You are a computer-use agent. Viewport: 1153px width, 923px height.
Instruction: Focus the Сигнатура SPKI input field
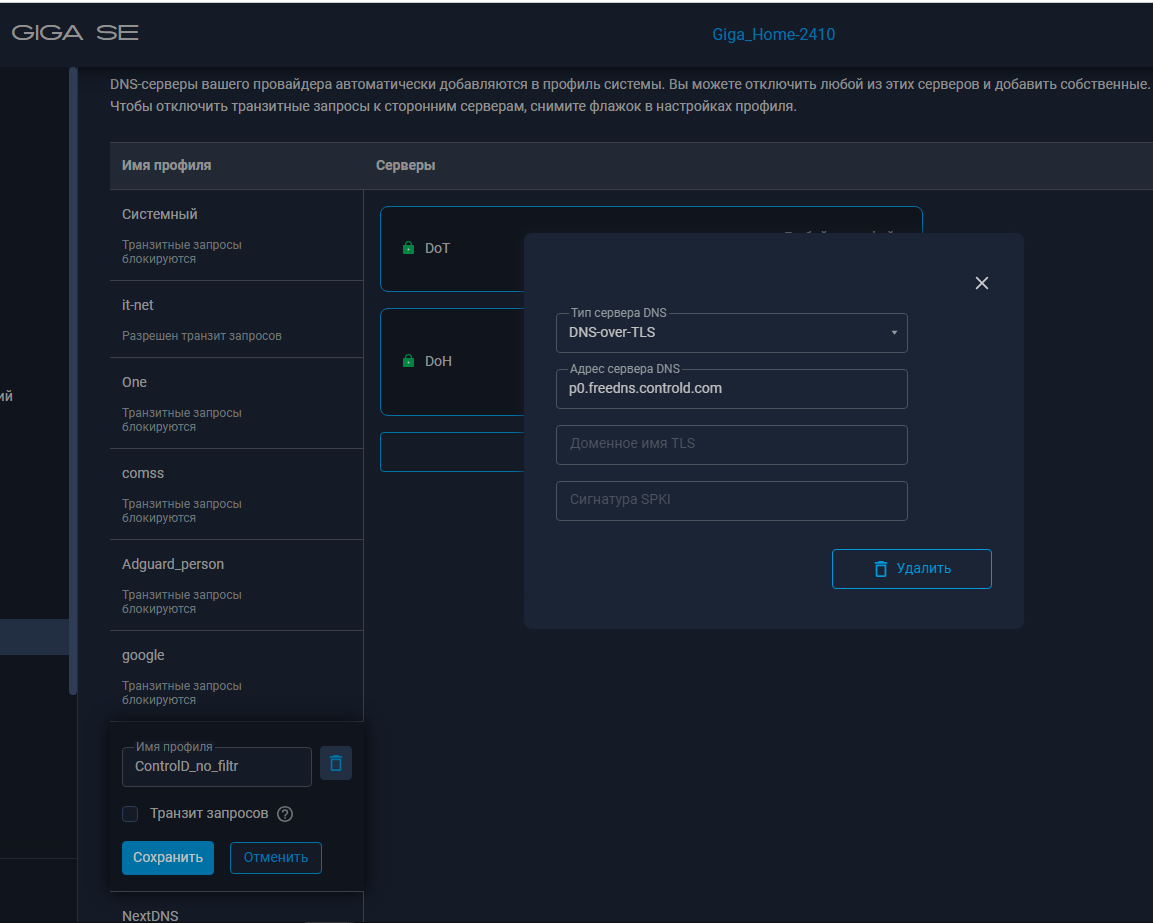(731, 501)
